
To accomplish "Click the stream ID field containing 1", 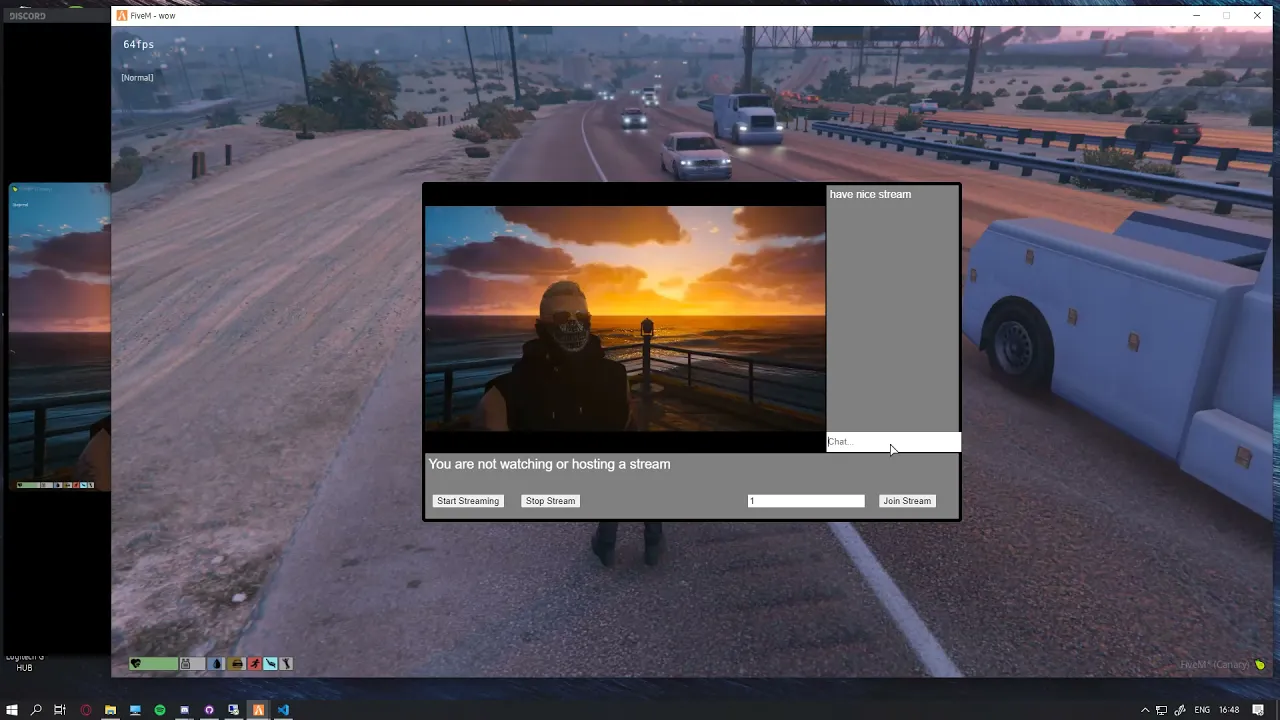I will point(806,501).
